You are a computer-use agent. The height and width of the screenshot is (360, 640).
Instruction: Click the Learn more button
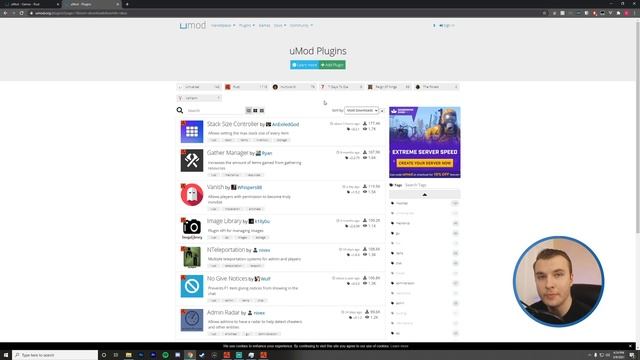tap(304, 65)
